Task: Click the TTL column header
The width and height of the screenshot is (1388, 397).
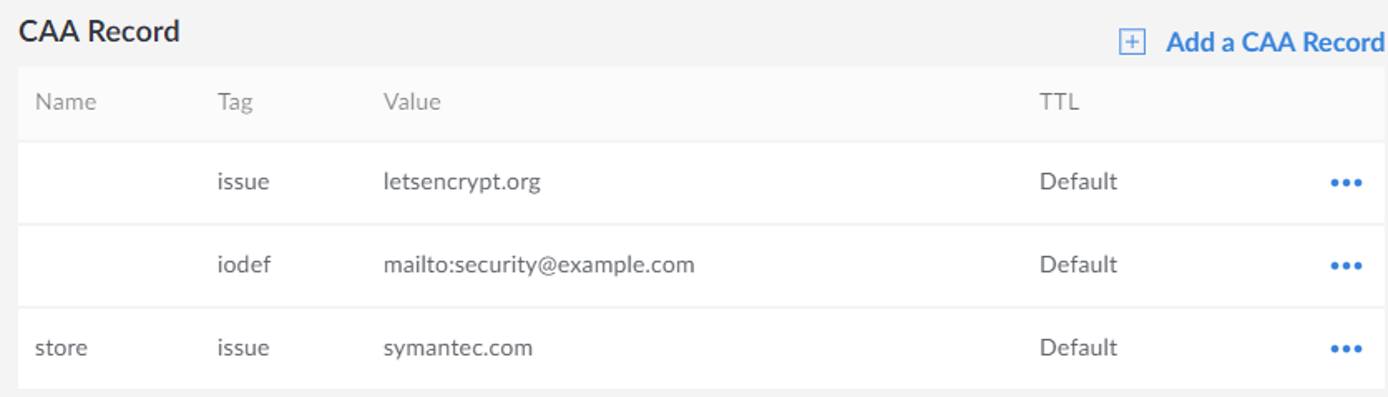Action: (x=1059, y=102)
